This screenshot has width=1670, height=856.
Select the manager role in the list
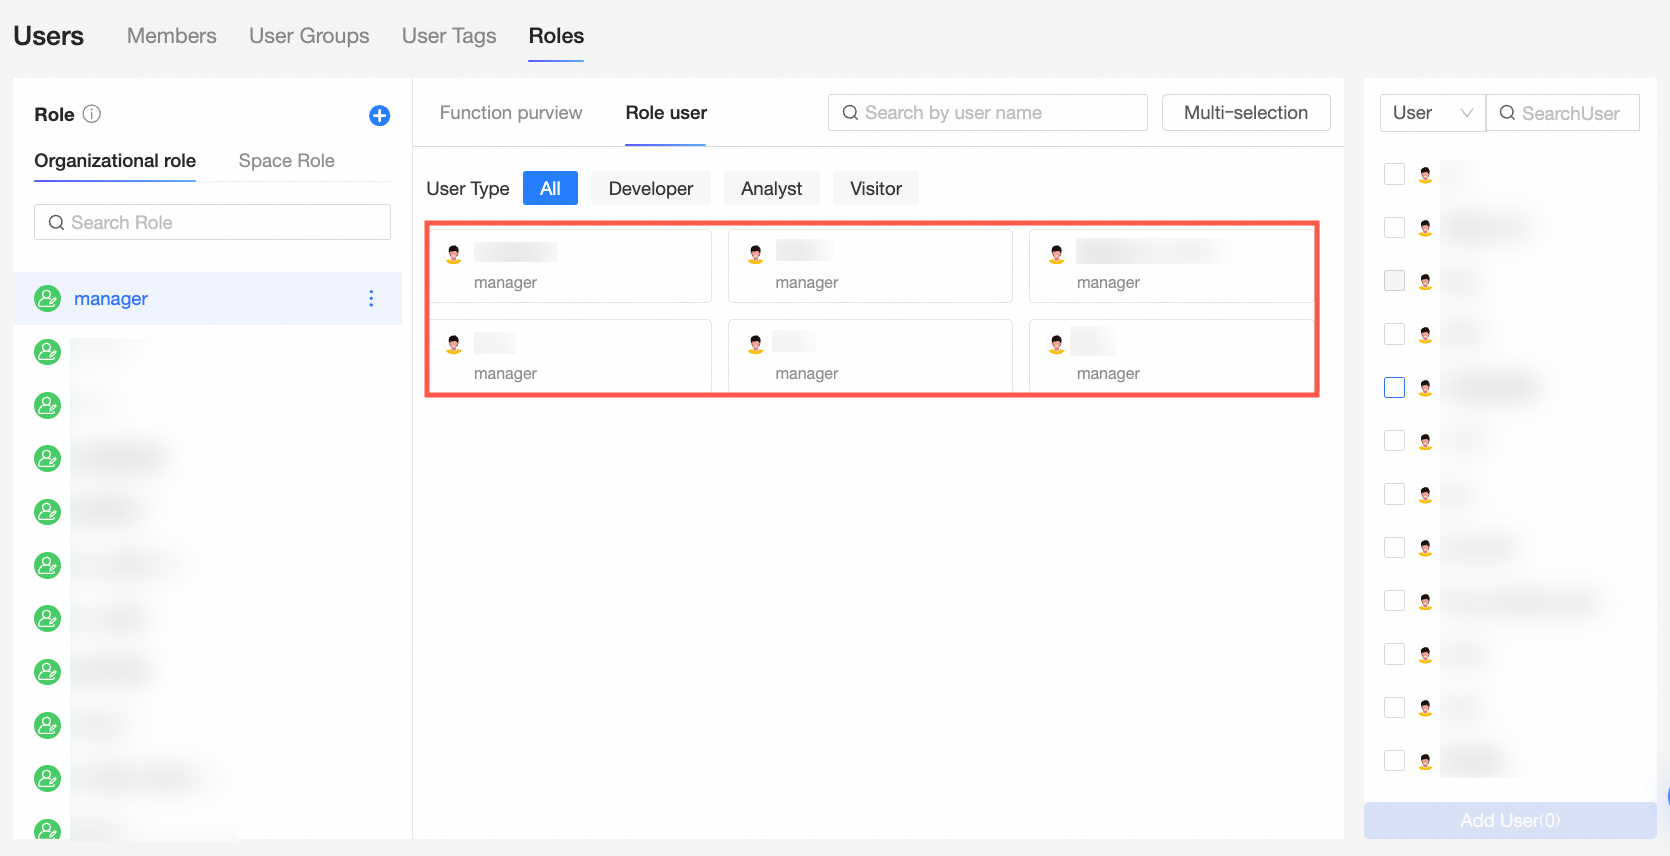coord(207,298)
